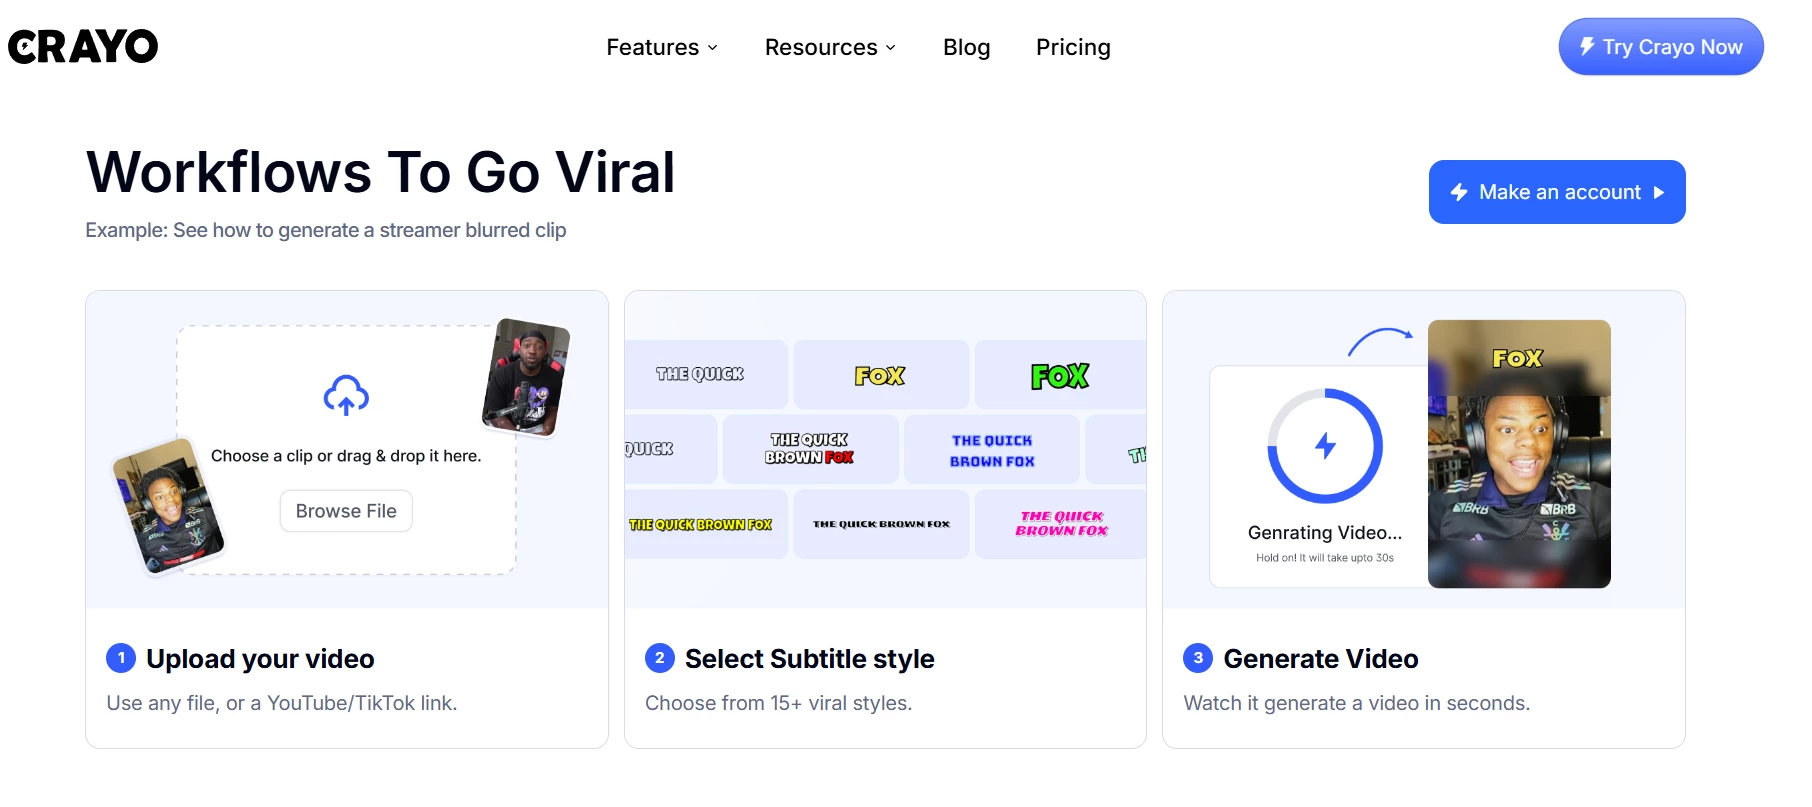Select the blue Quick Brown Fox style
1812x807 pixels.
point(992,450)
